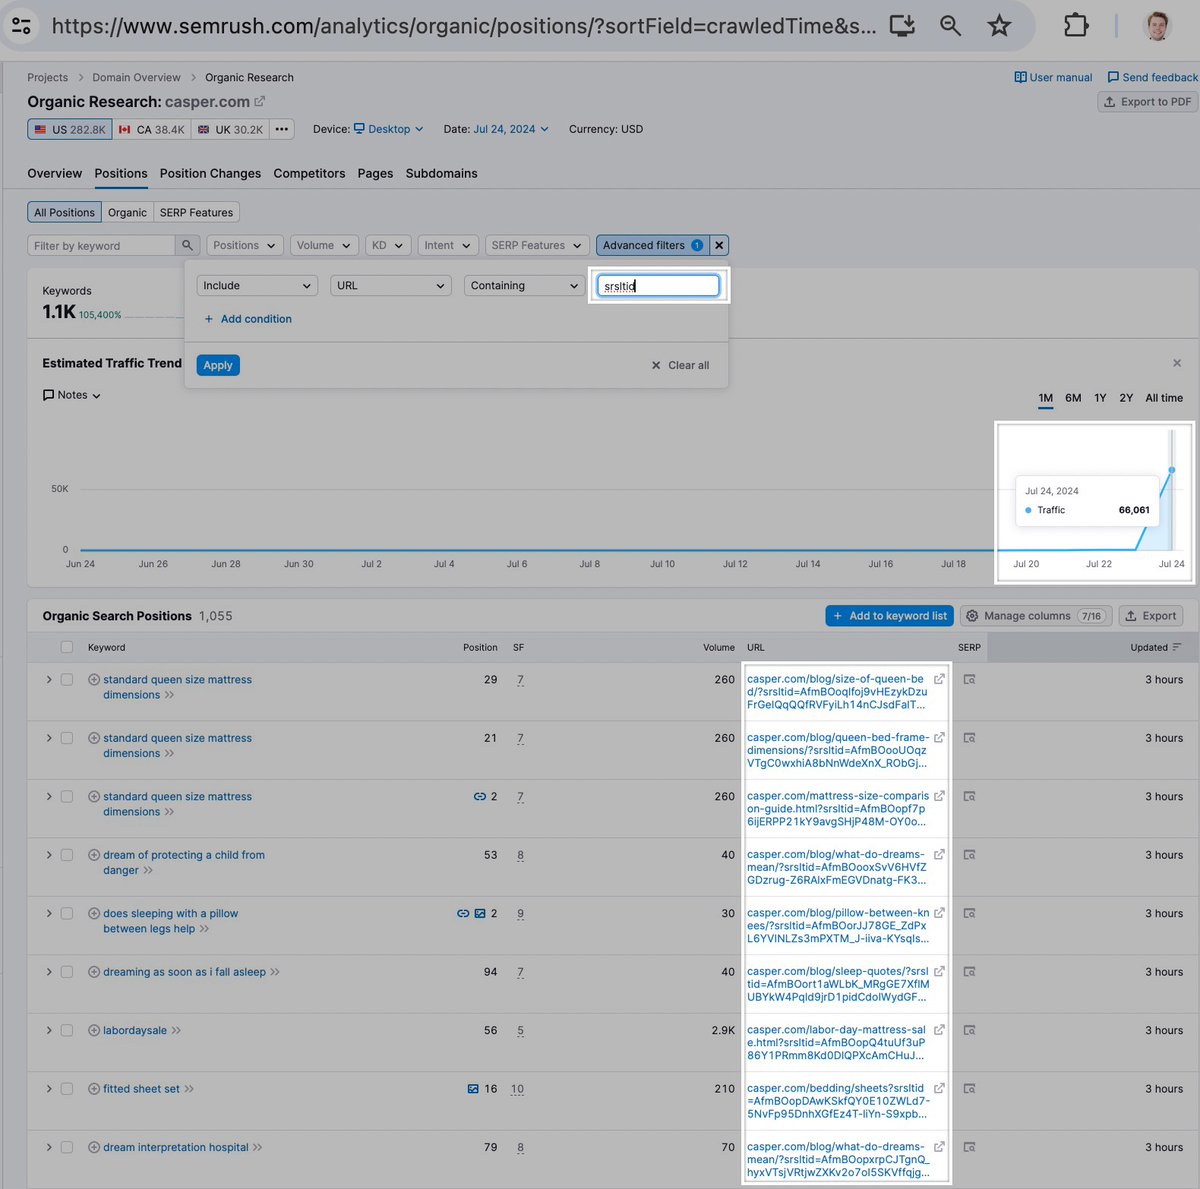Check the row for does sleeping with a pillow
Viewport: 1200px width, 1189px height.
click(x=67, y=913)
